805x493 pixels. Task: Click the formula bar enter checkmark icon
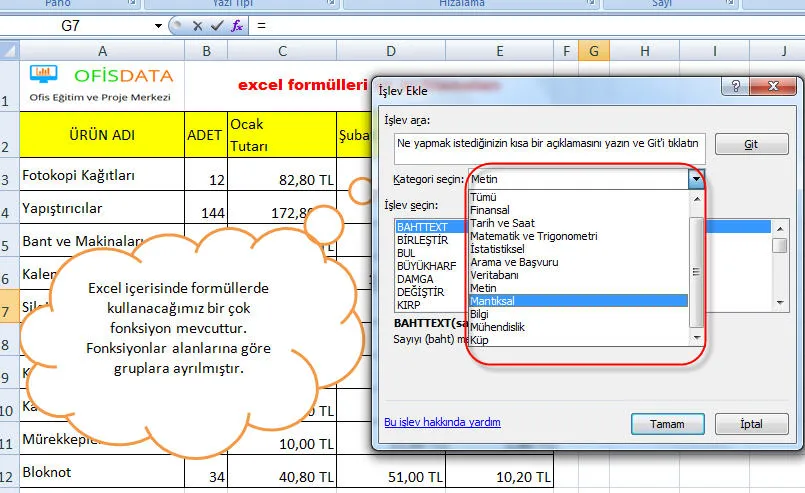pyautogui.click(x=217, y=26)
